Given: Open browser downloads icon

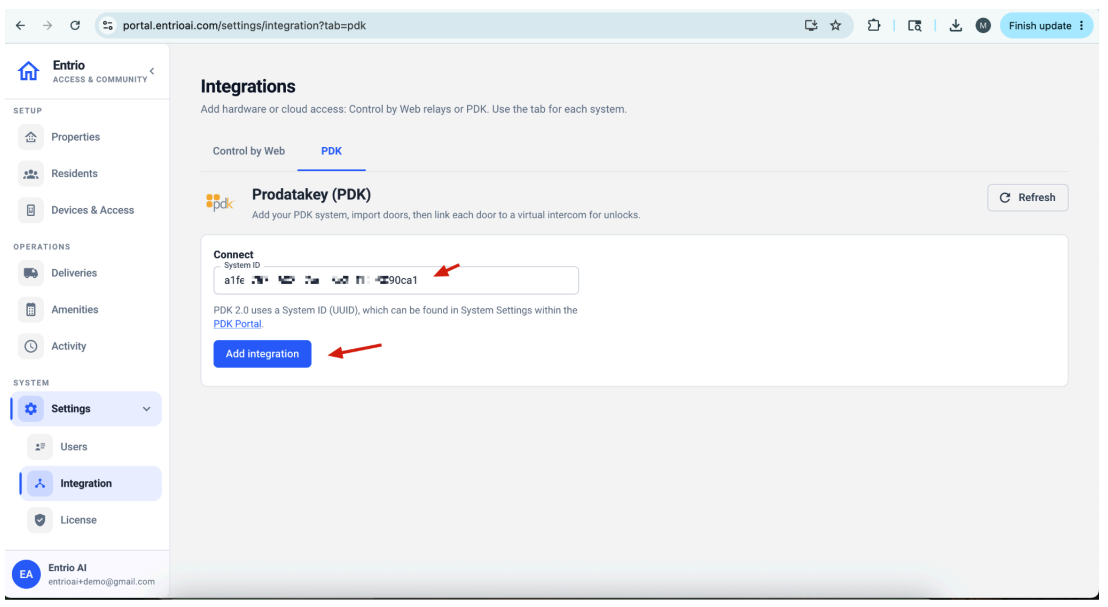Looking at the screenshot, I should click(x=955, y=25).
